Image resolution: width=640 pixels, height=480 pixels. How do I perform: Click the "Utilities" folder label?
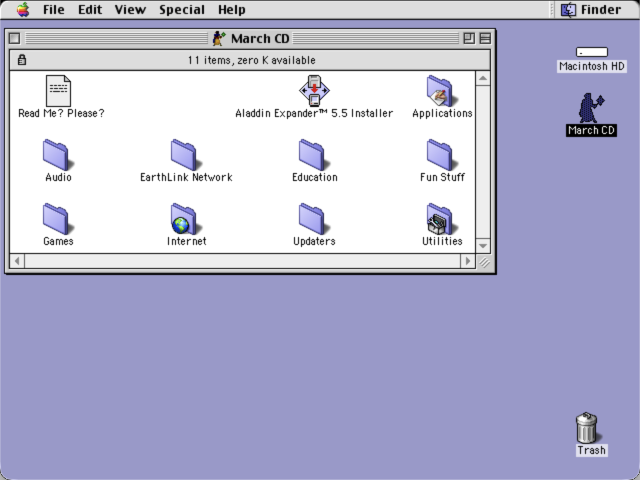(x=442, y=241)
